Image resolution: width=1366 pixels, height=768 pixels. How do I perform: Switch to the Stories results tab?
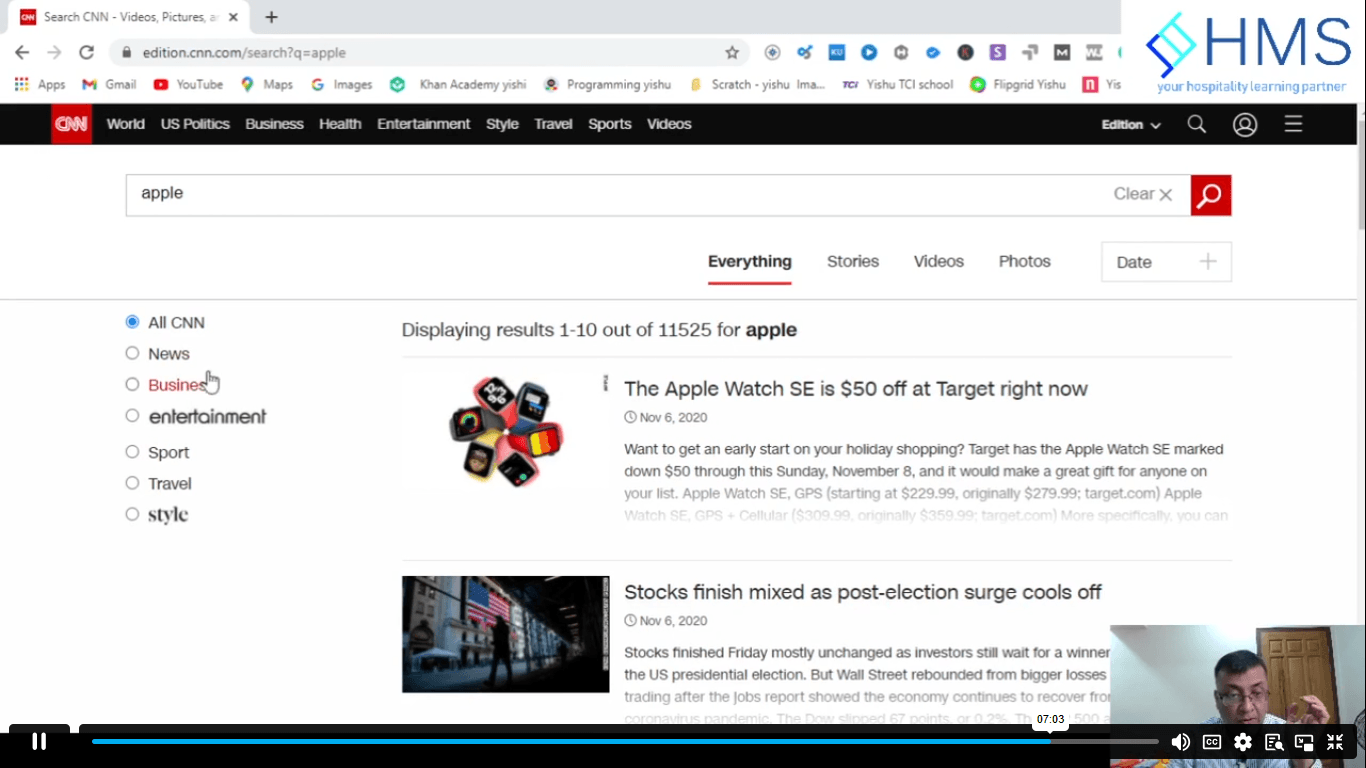853,261
